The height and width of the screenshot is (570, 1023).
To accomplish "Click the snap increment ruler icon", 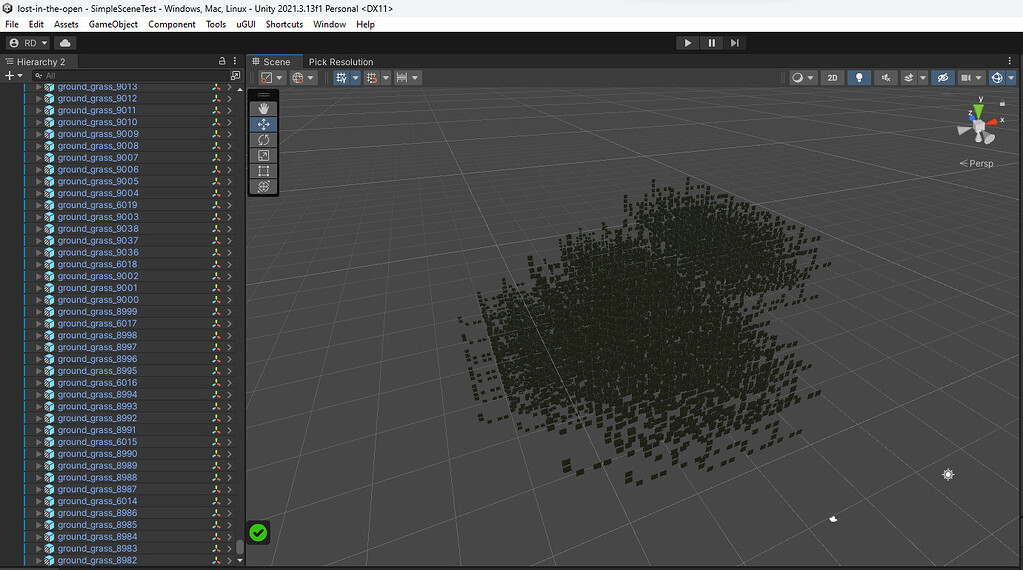I will [x=402, y=78].
